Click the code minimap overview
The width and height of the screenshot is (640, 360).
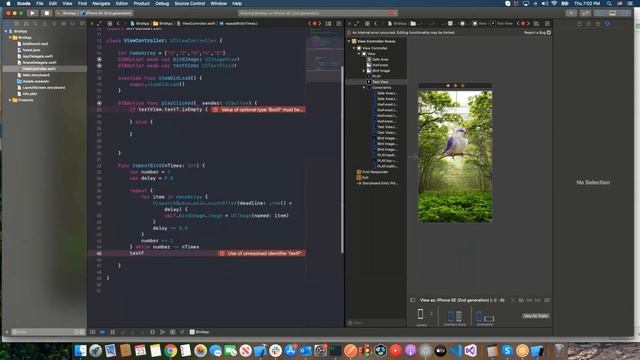point(324,55)
